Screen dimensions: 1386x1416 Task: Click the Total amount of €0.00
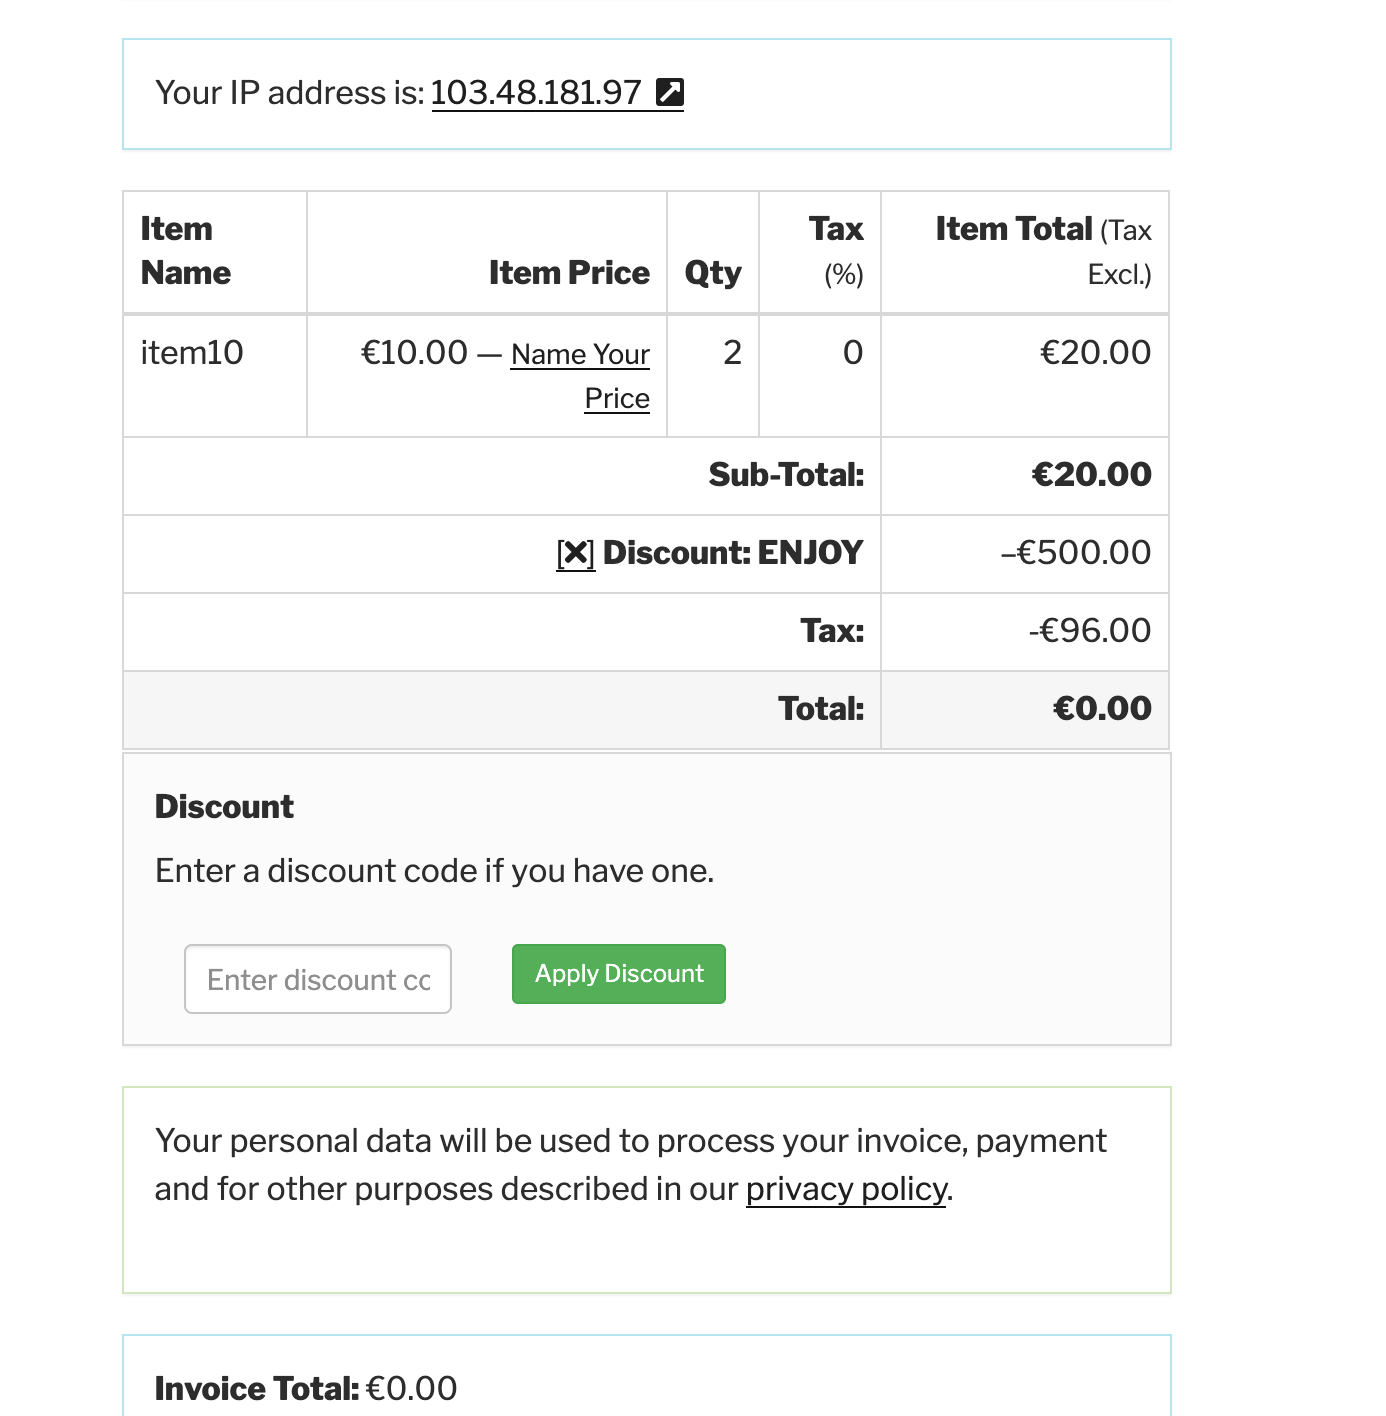click(1101, 708)
